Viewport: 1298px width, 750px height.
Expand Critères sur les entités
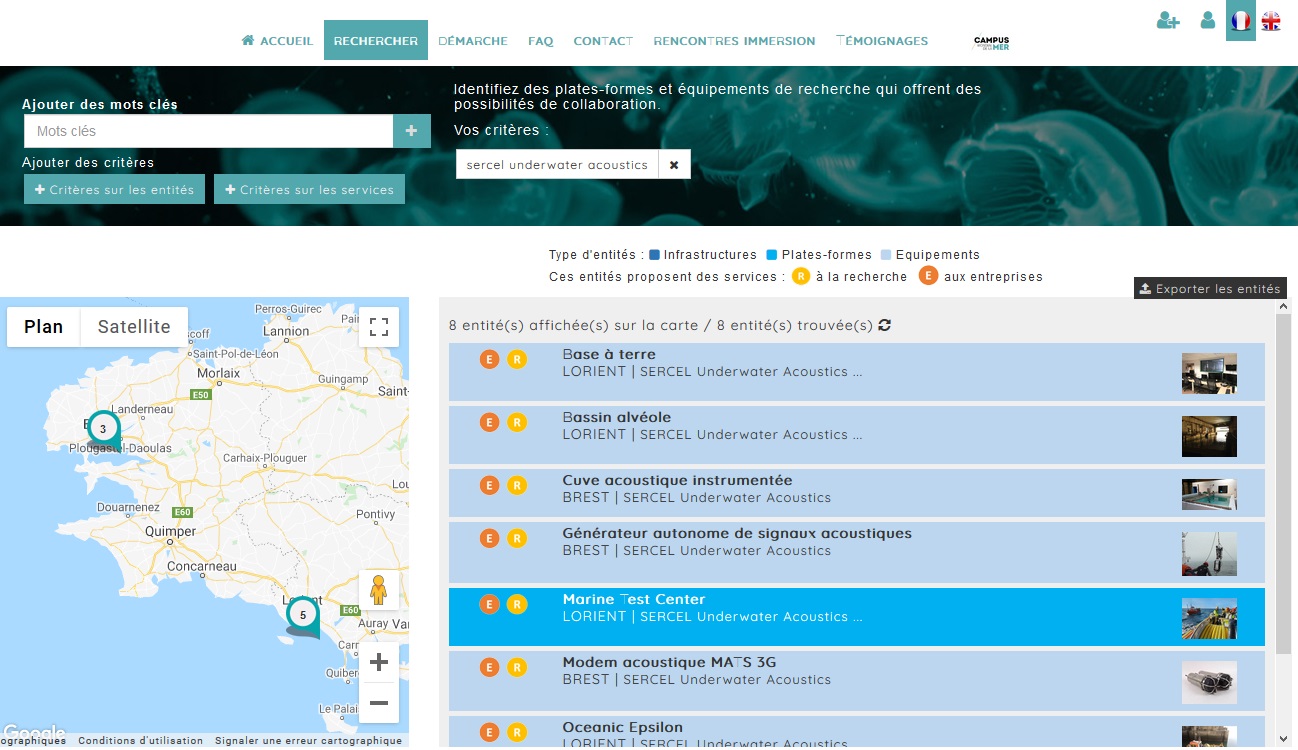point(115,189)
